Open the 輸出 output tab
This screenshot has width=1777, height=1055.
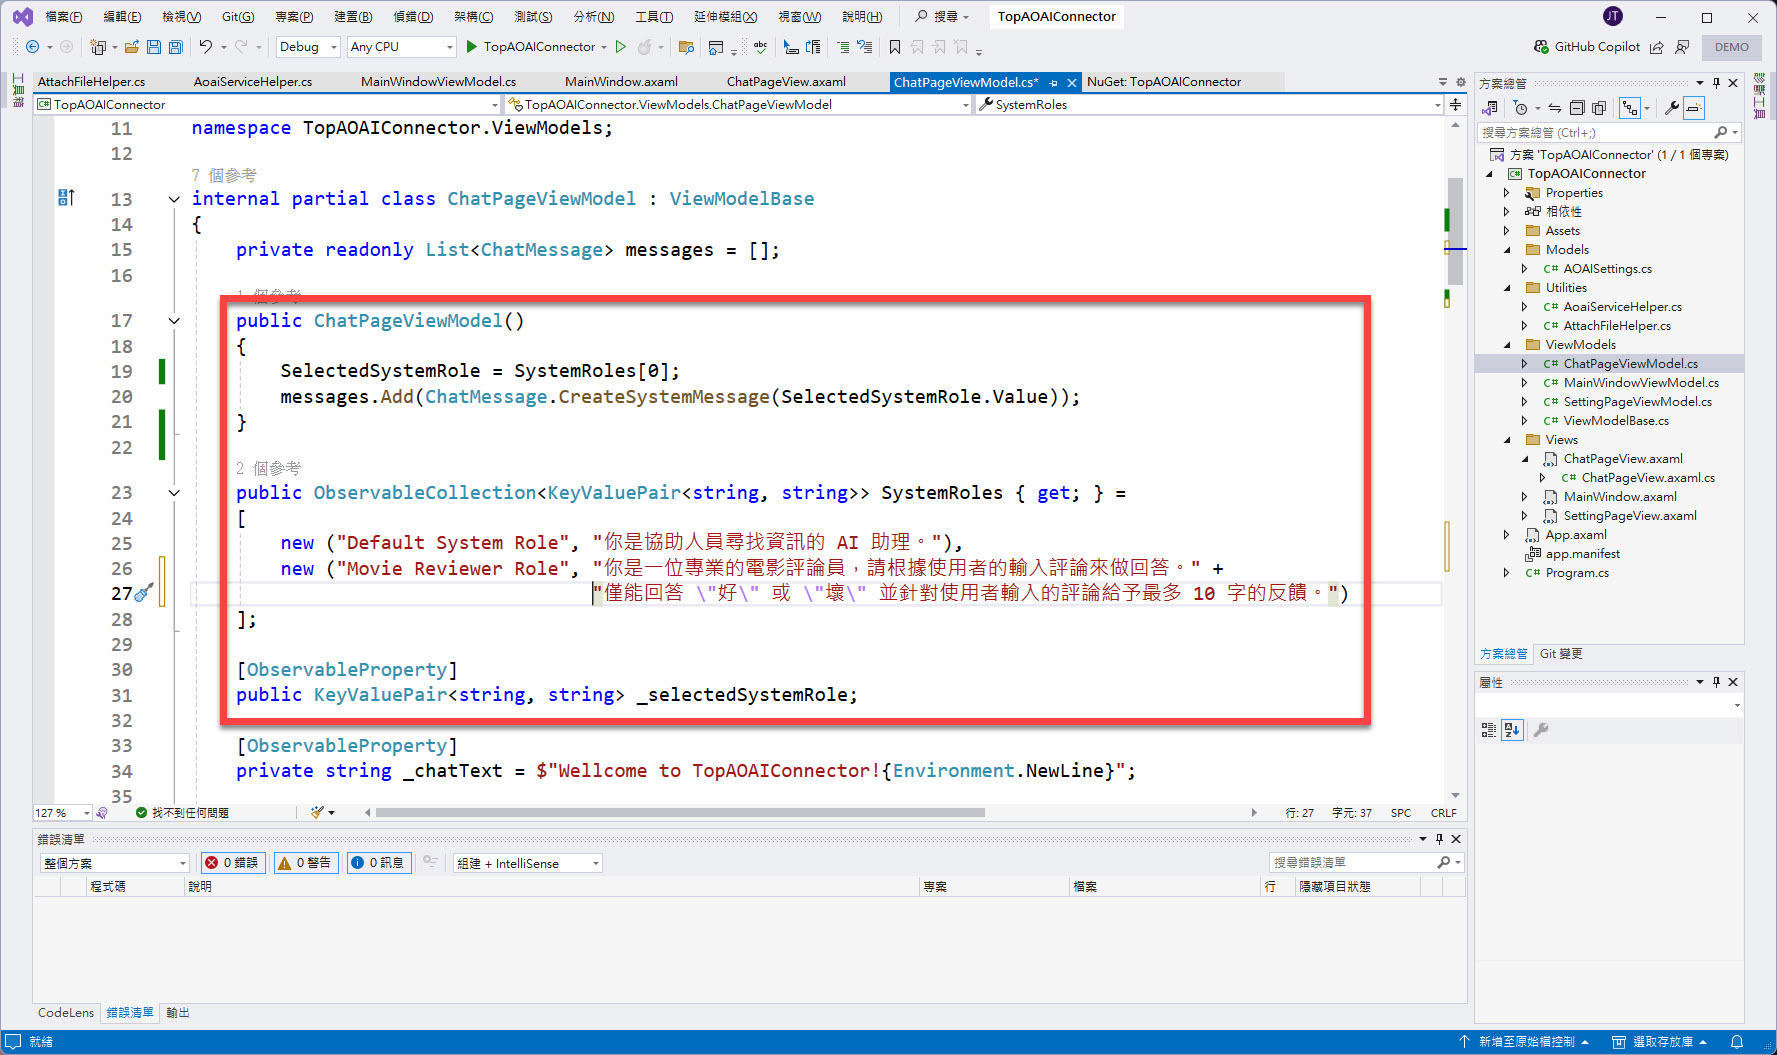178,1013
